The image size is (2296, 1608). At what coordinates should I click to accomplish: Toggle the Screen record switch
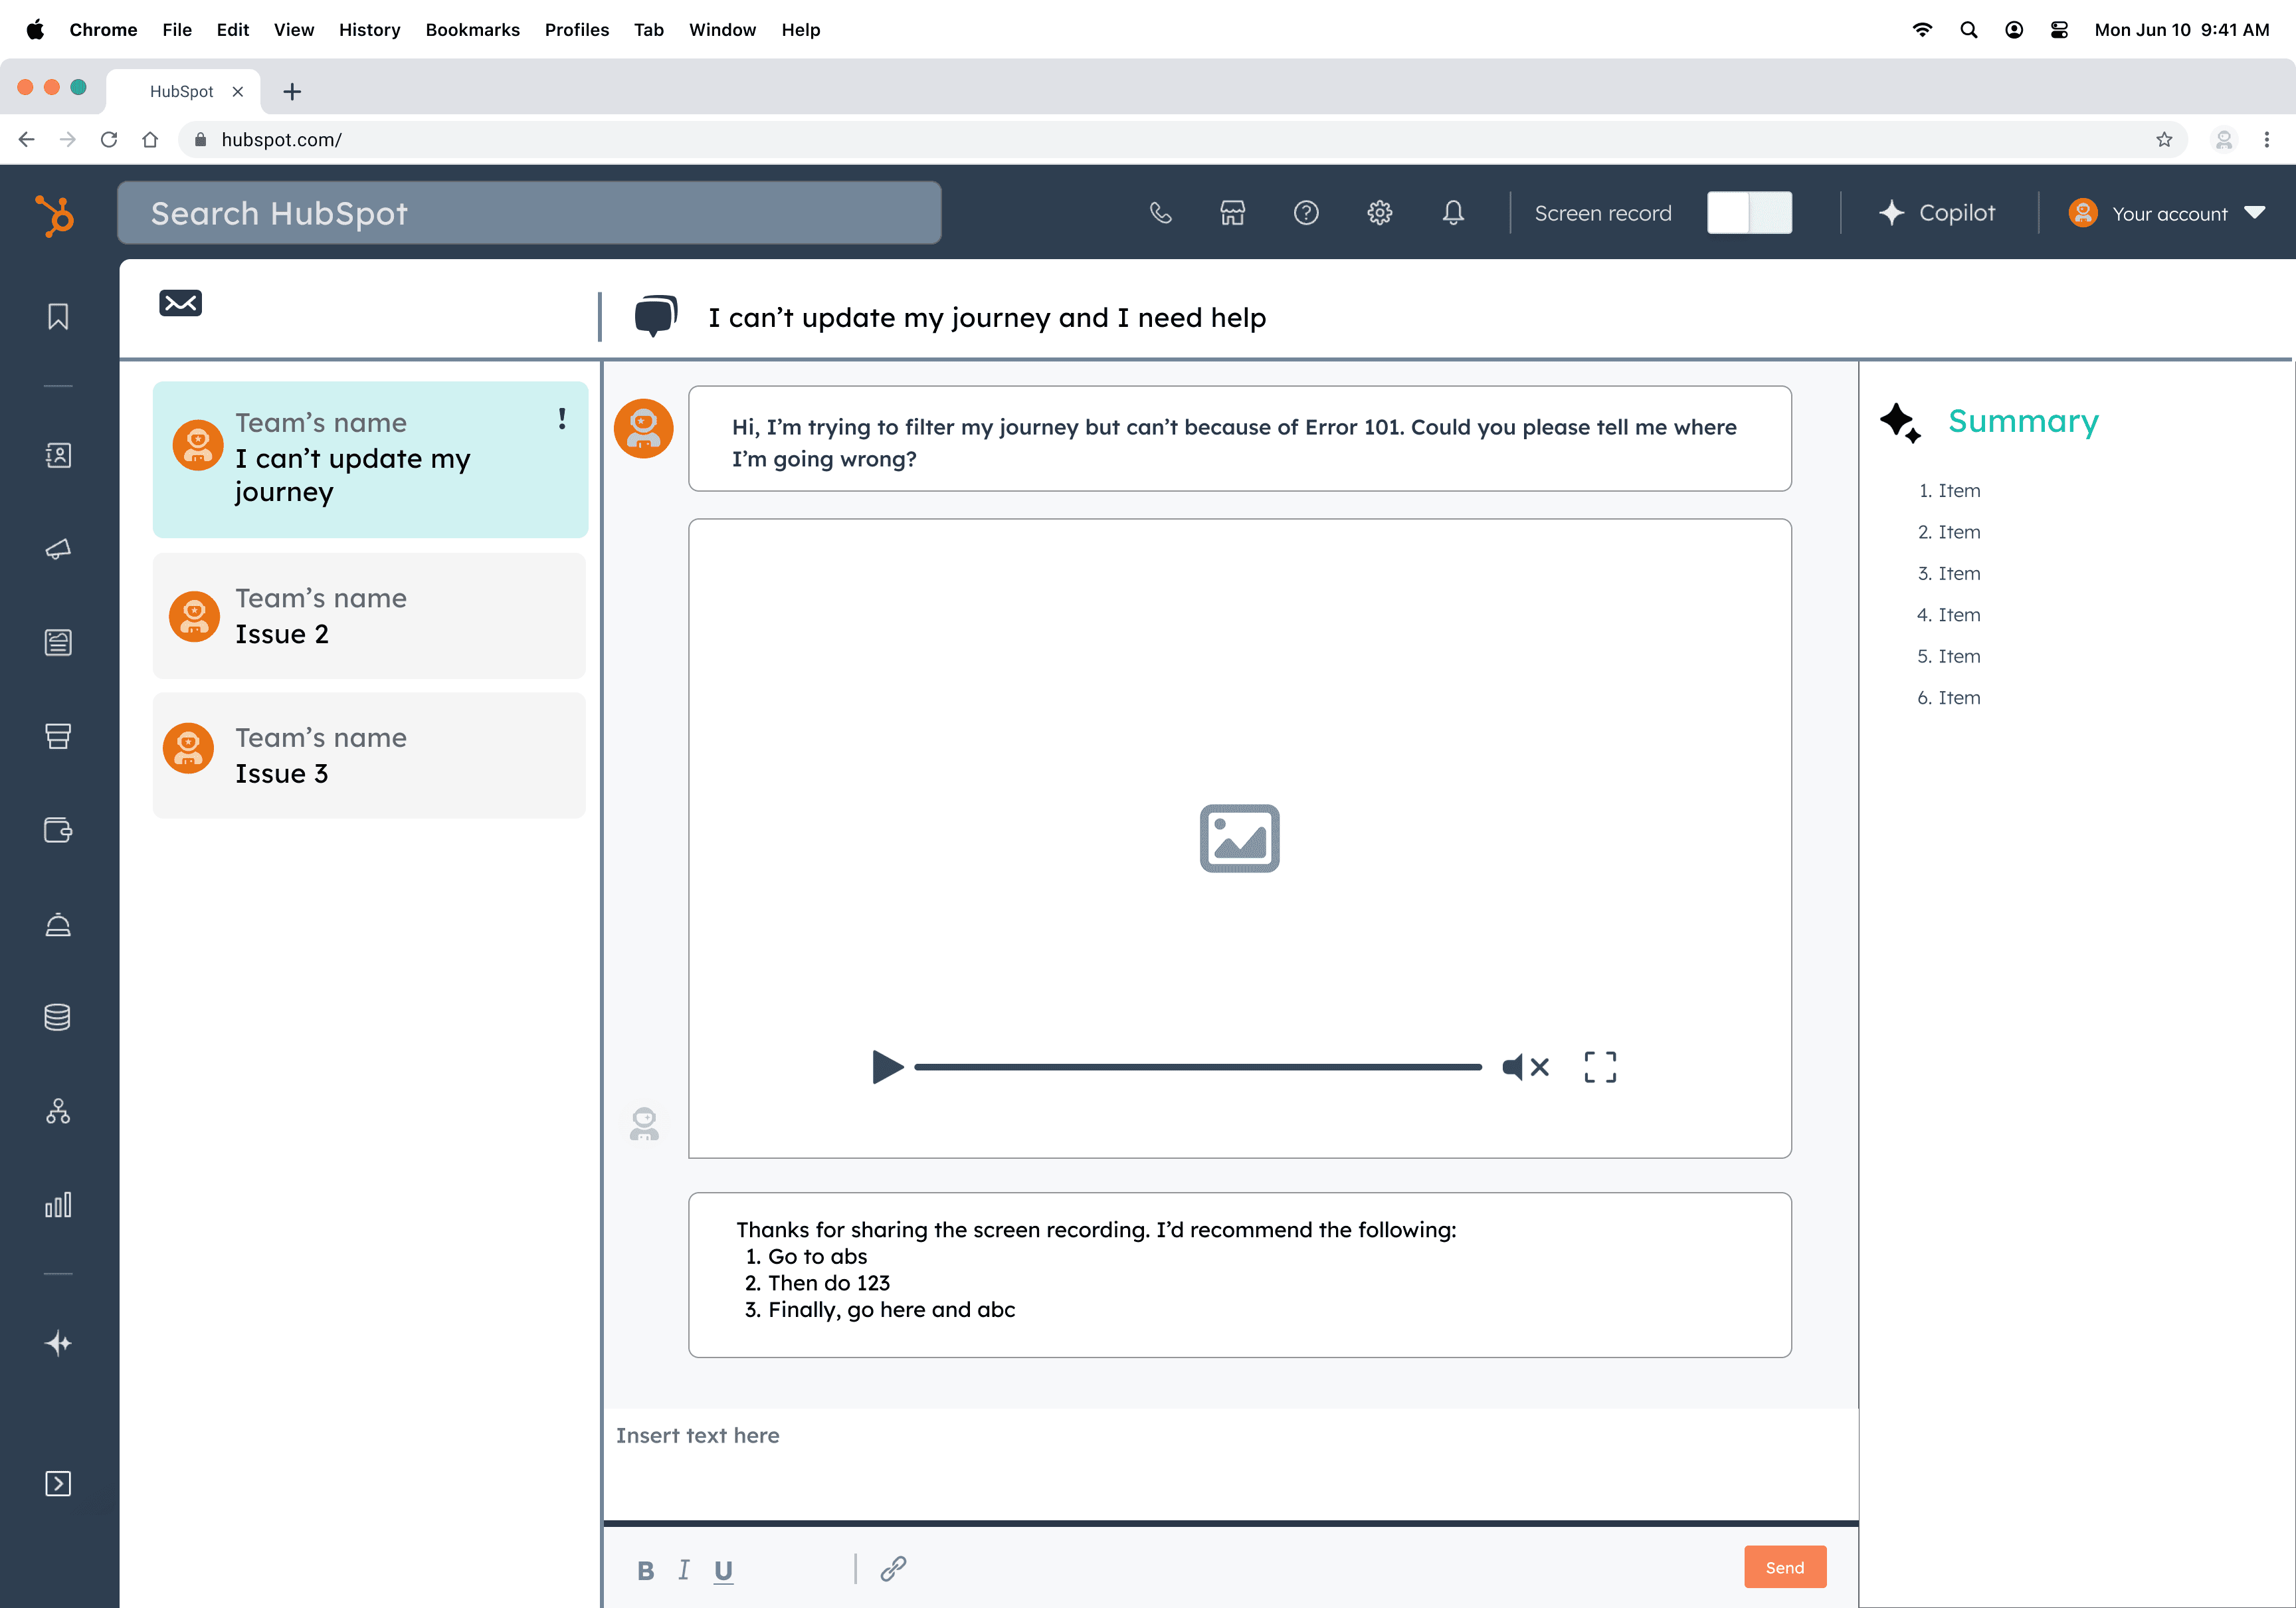tap(1749, 213)
